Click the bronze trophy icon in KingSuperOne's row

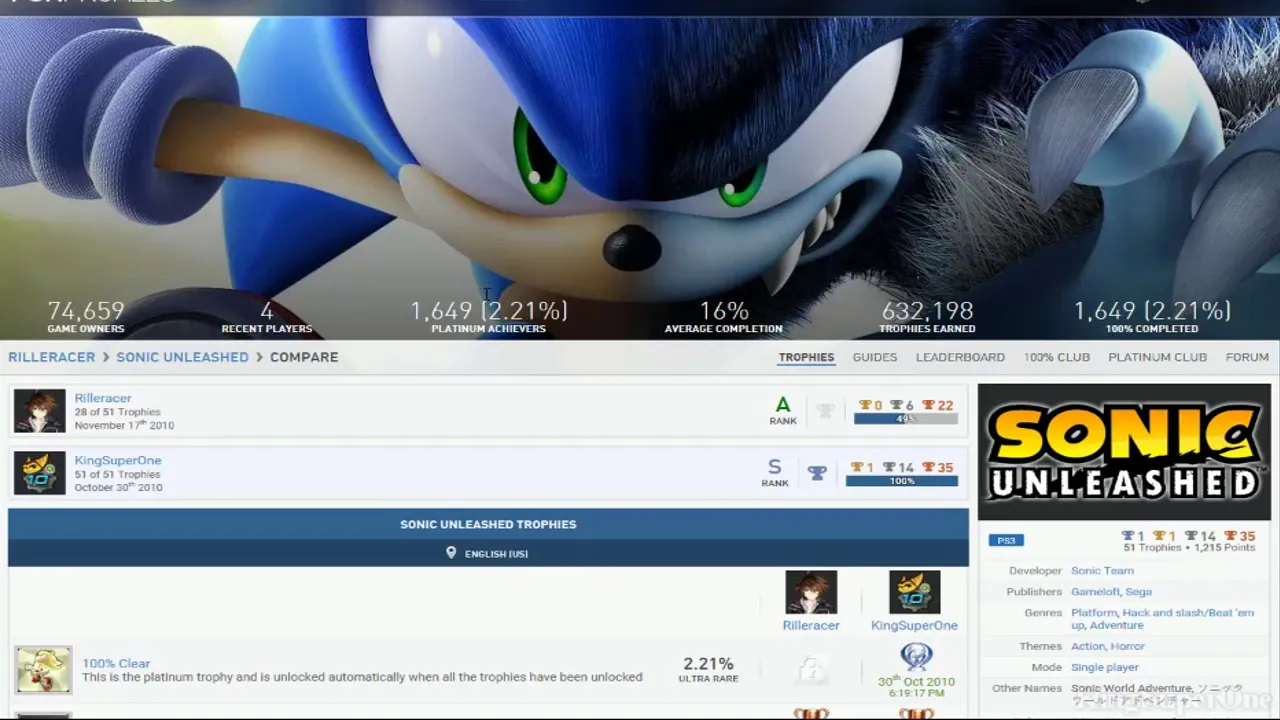pyautogui.click(x=928, y=467)
